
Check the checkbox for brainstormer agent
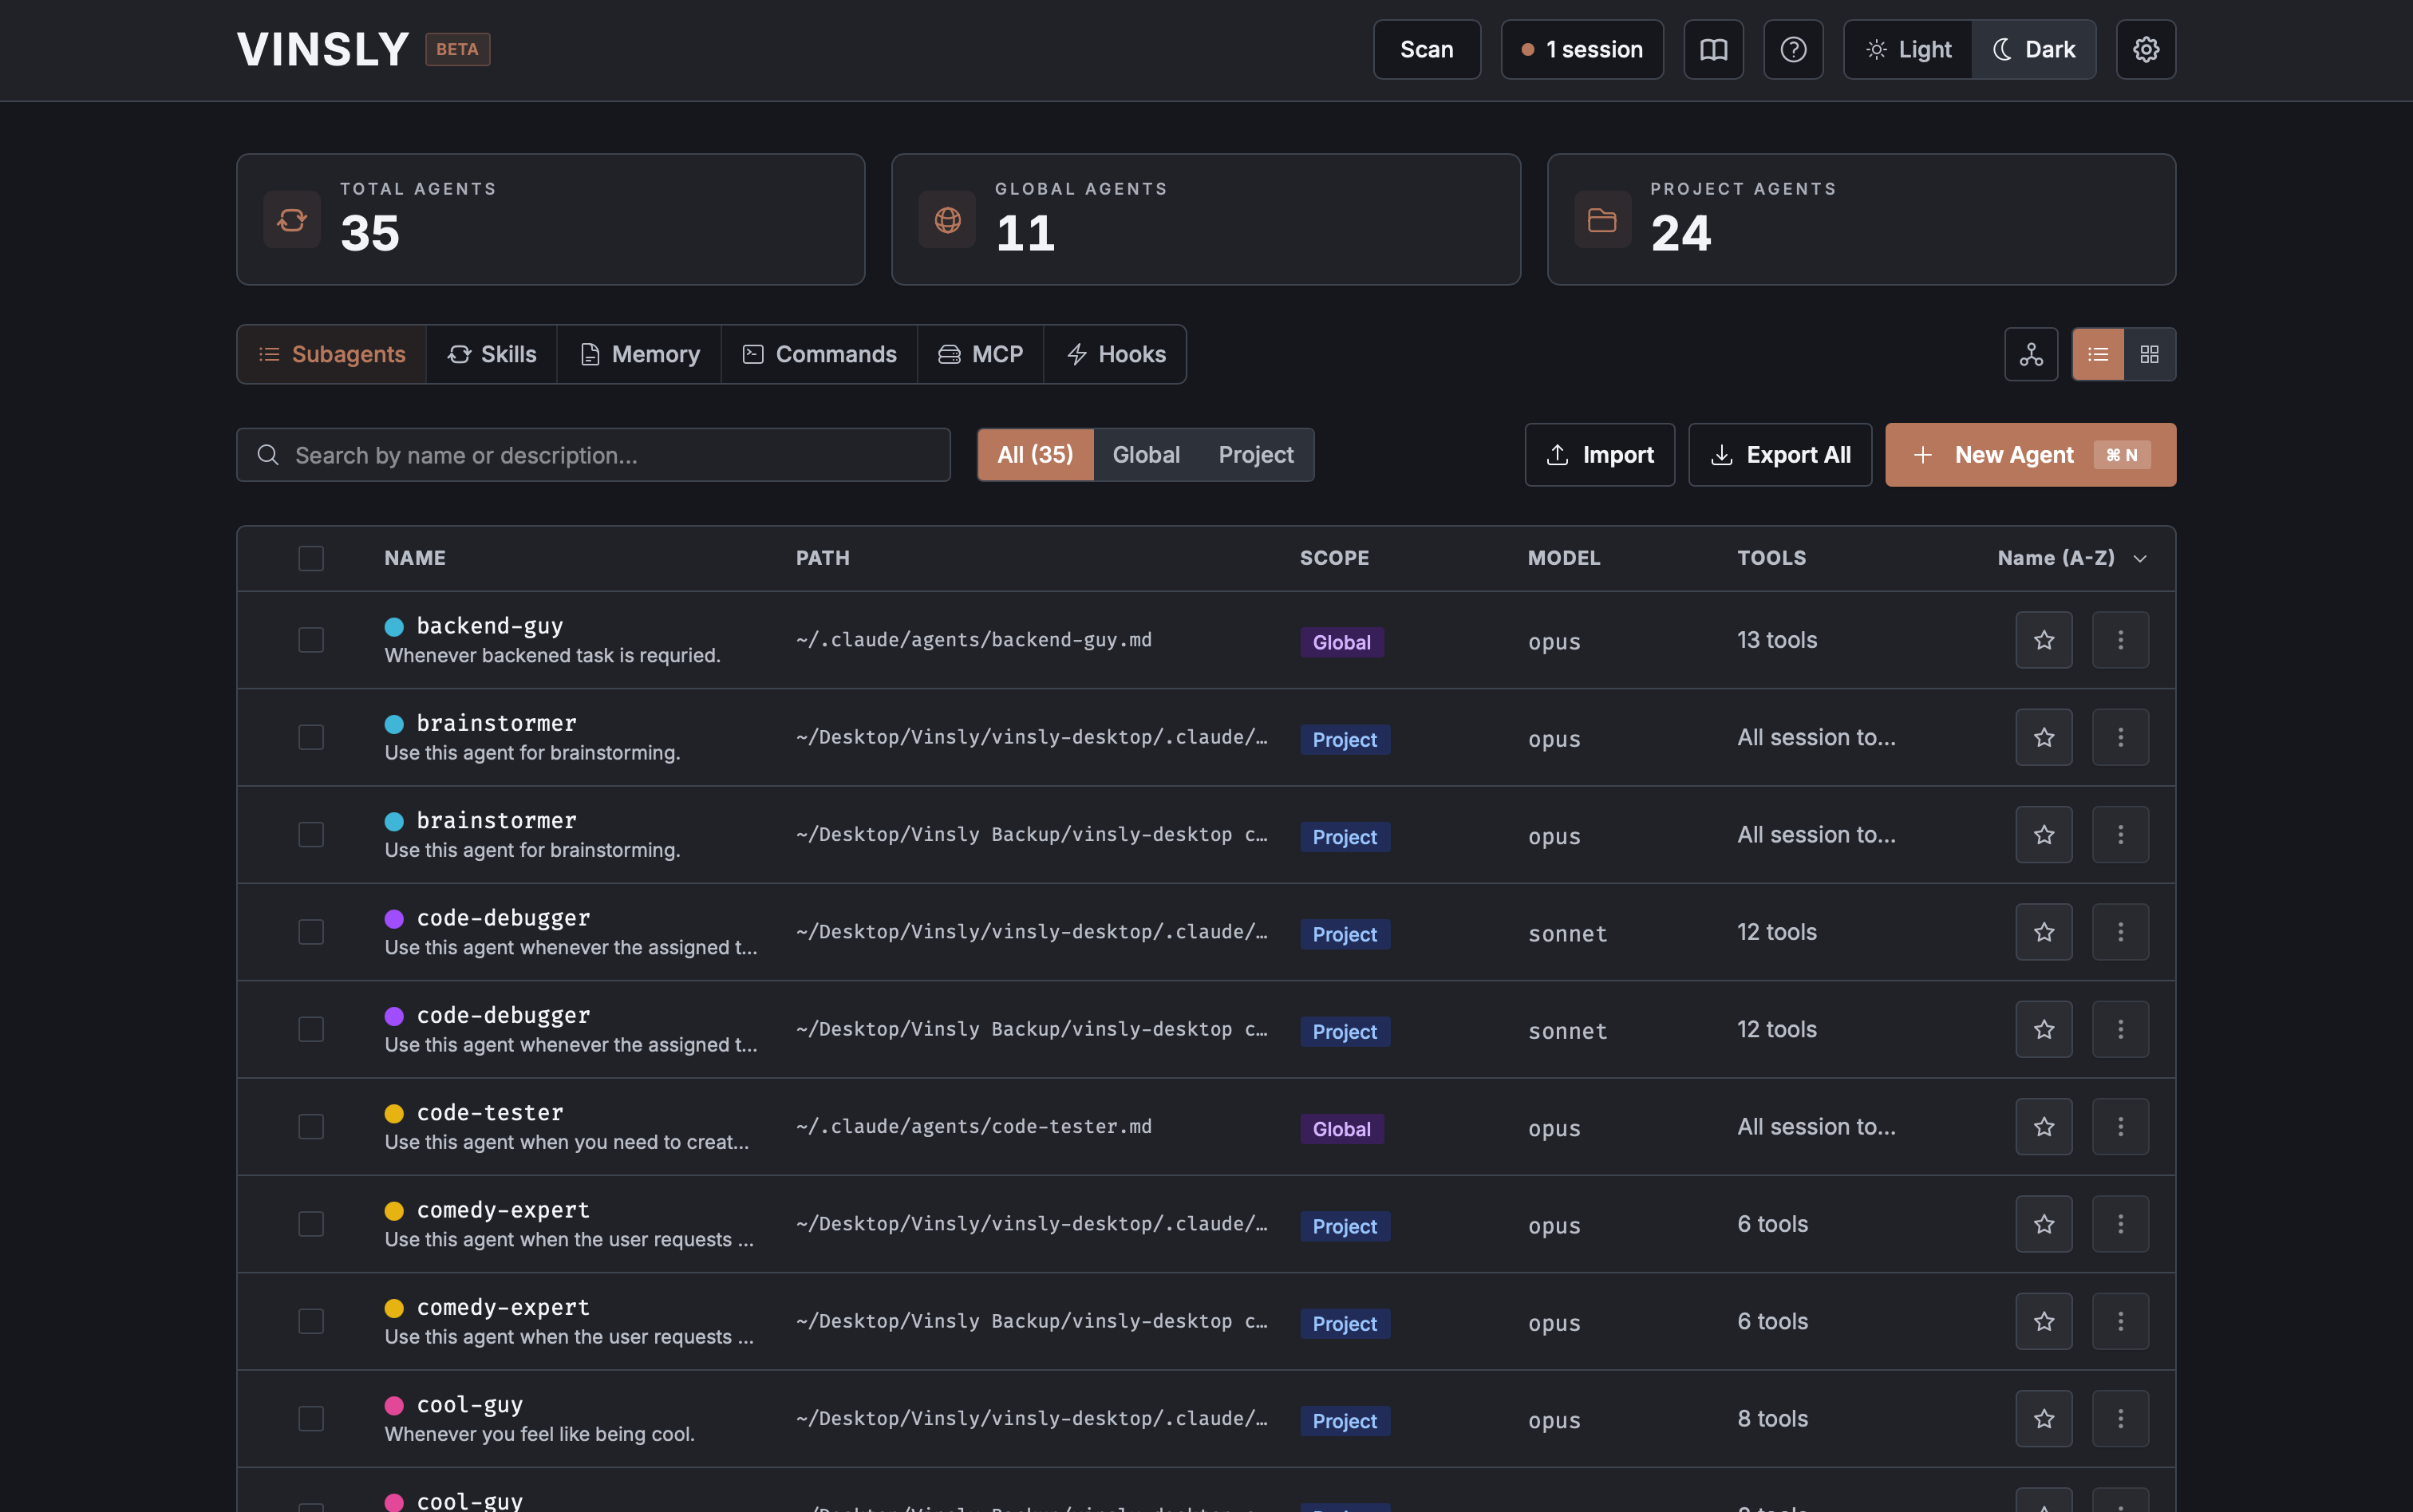(x=311, y=737)
